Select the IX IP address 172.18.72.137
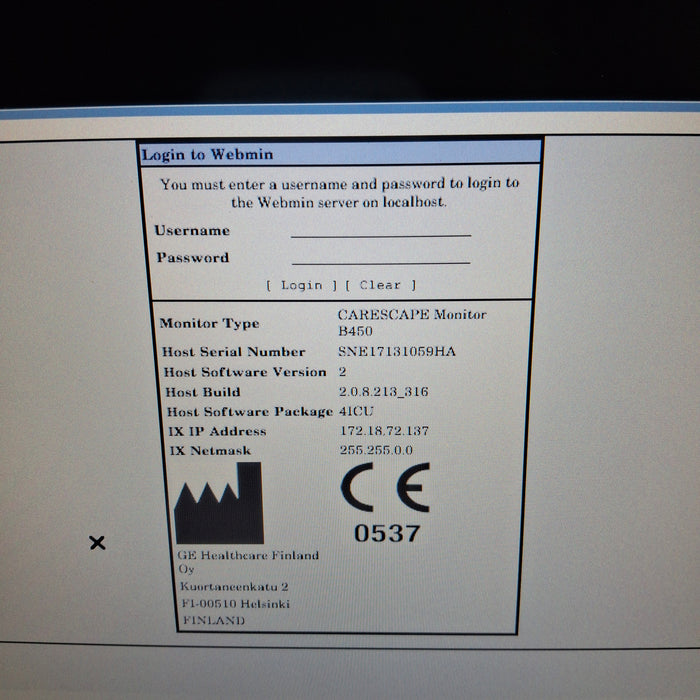 pyautogui.click(x=384, y=431)
